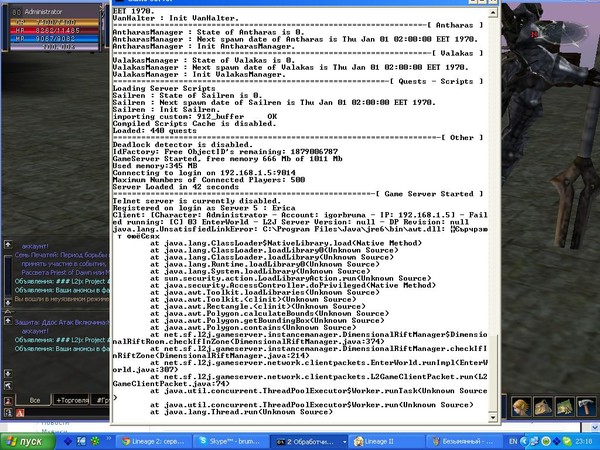Click the Administrator MP bar
Image resolution: width=600 pixels, height=450 pixels.
tap(54, 39)
